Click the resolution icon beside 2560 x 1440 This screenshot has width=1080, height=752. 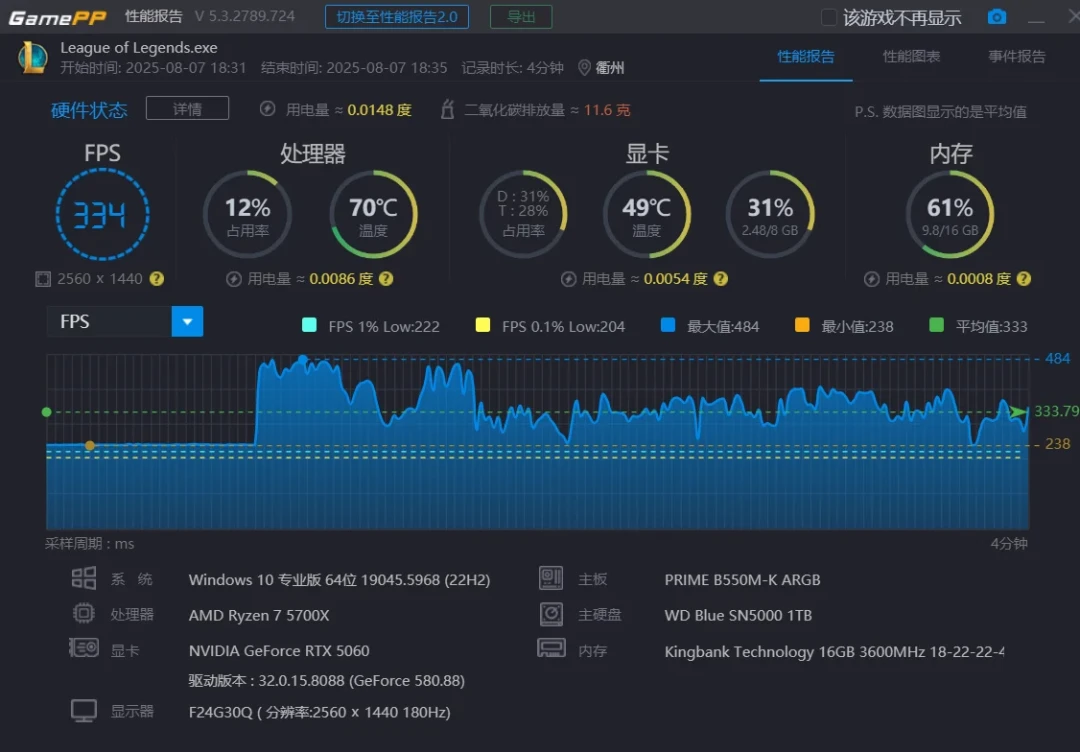[x=43, y=279]
